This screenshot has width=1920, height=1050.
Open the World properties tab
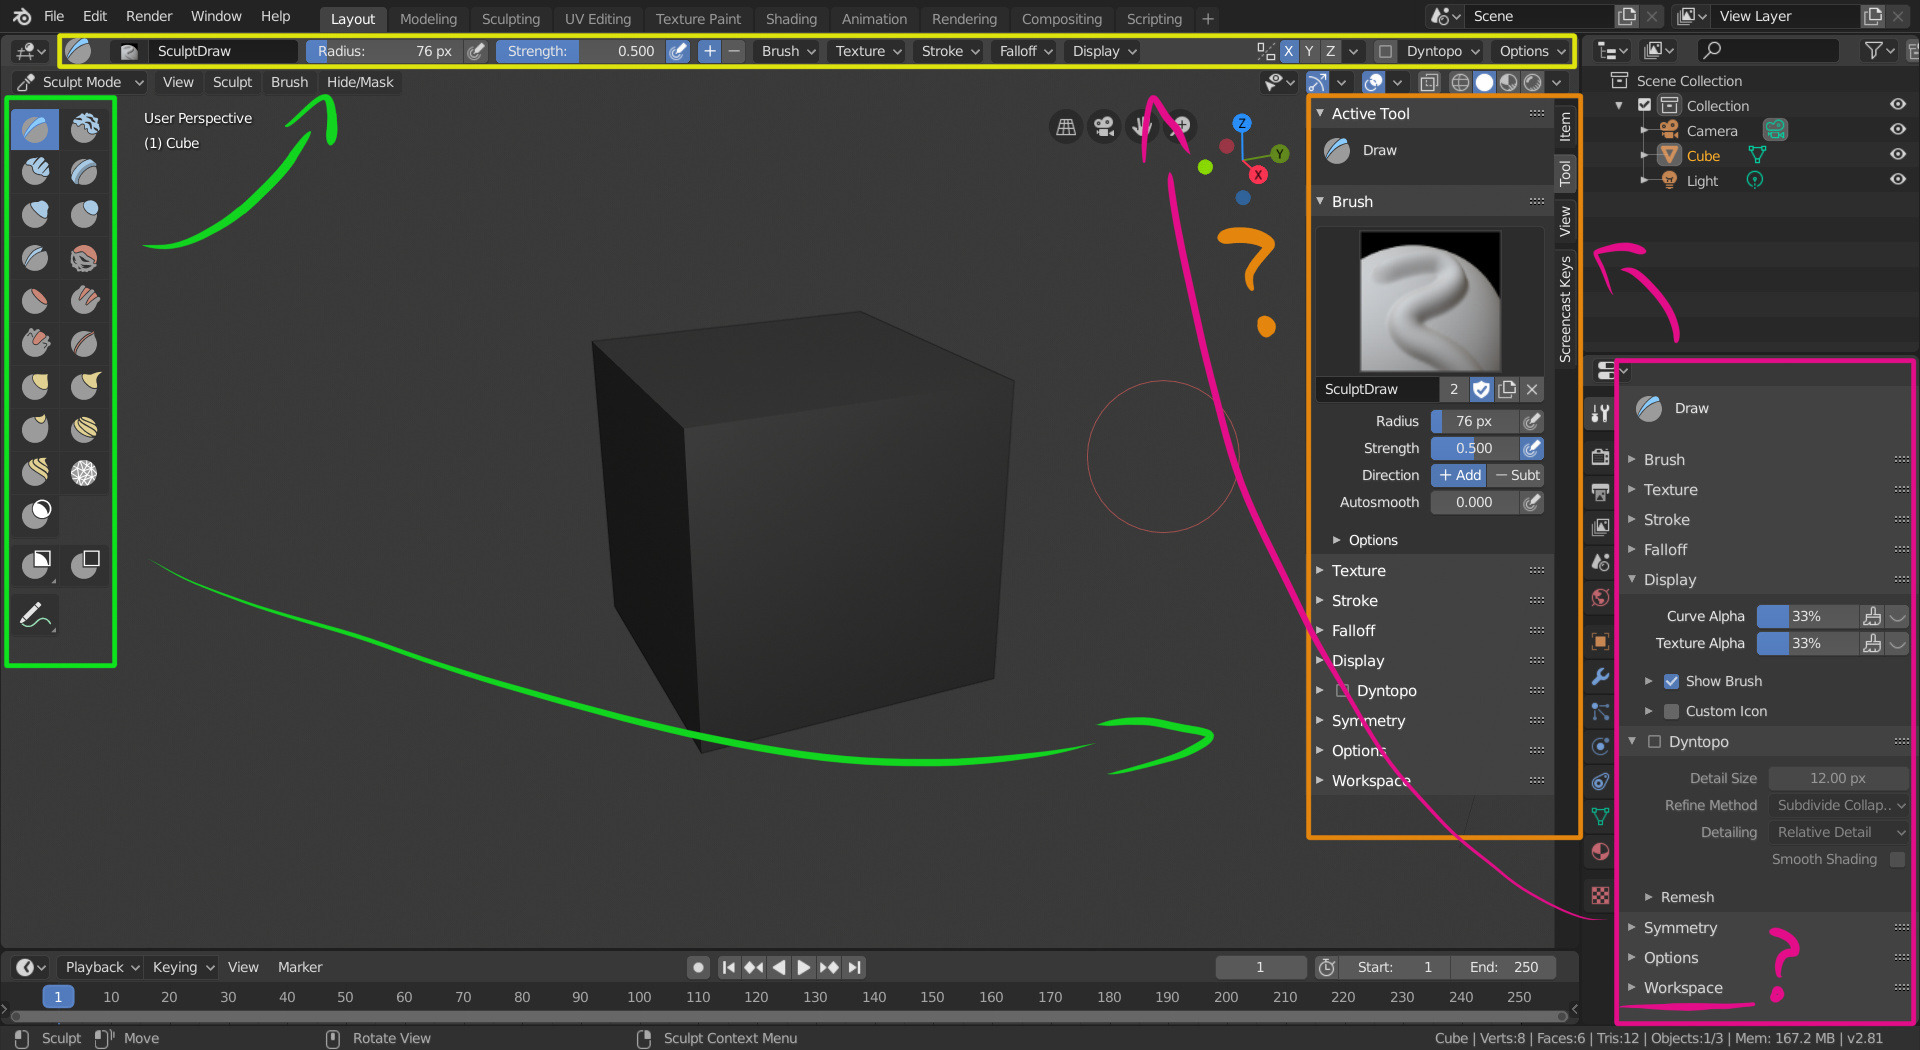1600,598
